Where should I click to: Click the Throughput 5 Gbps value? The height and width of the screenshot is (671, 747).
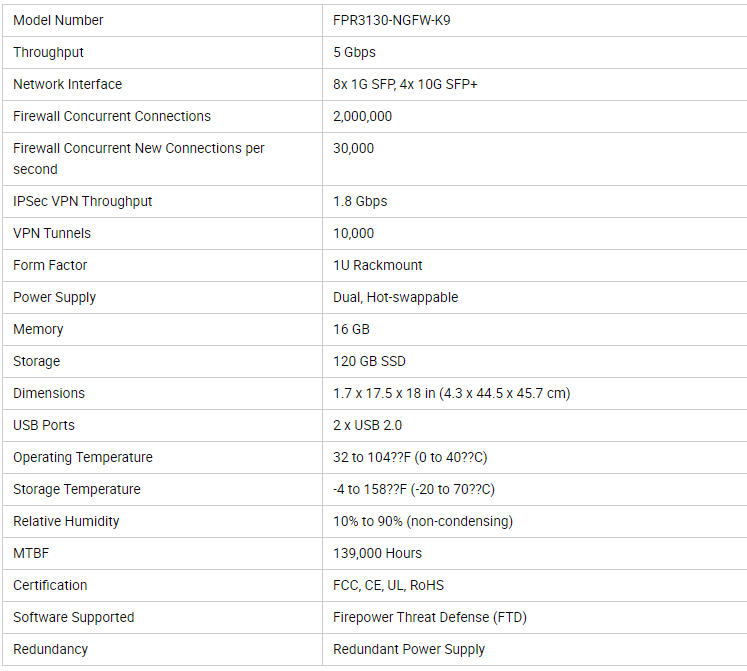pos(354,52)
